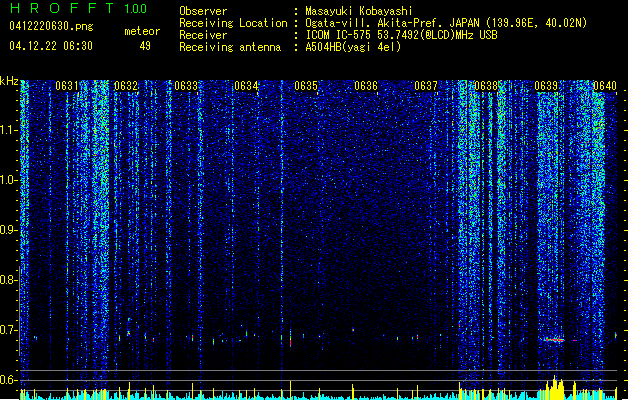629x400 pixels.
Task: Click the 0637 time marker
Action: [x=426, y=86]
